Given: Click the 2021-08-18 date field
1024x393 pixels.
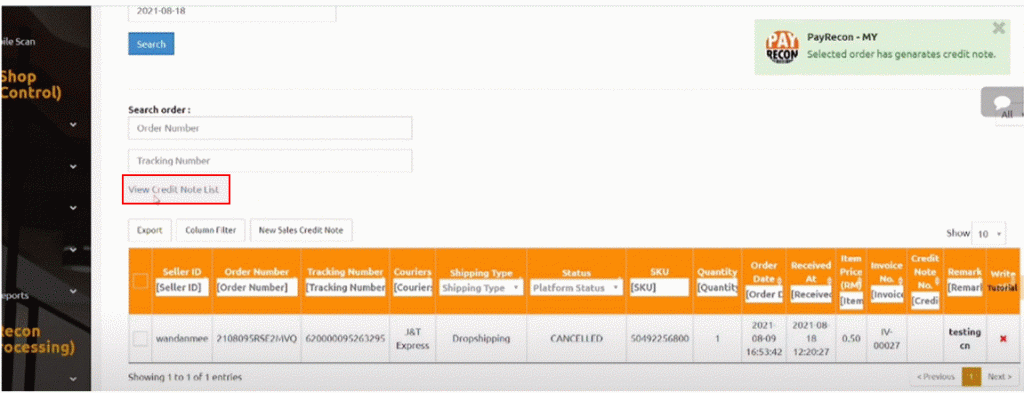Looking at the screenshot, I should [x=232, y=12].
